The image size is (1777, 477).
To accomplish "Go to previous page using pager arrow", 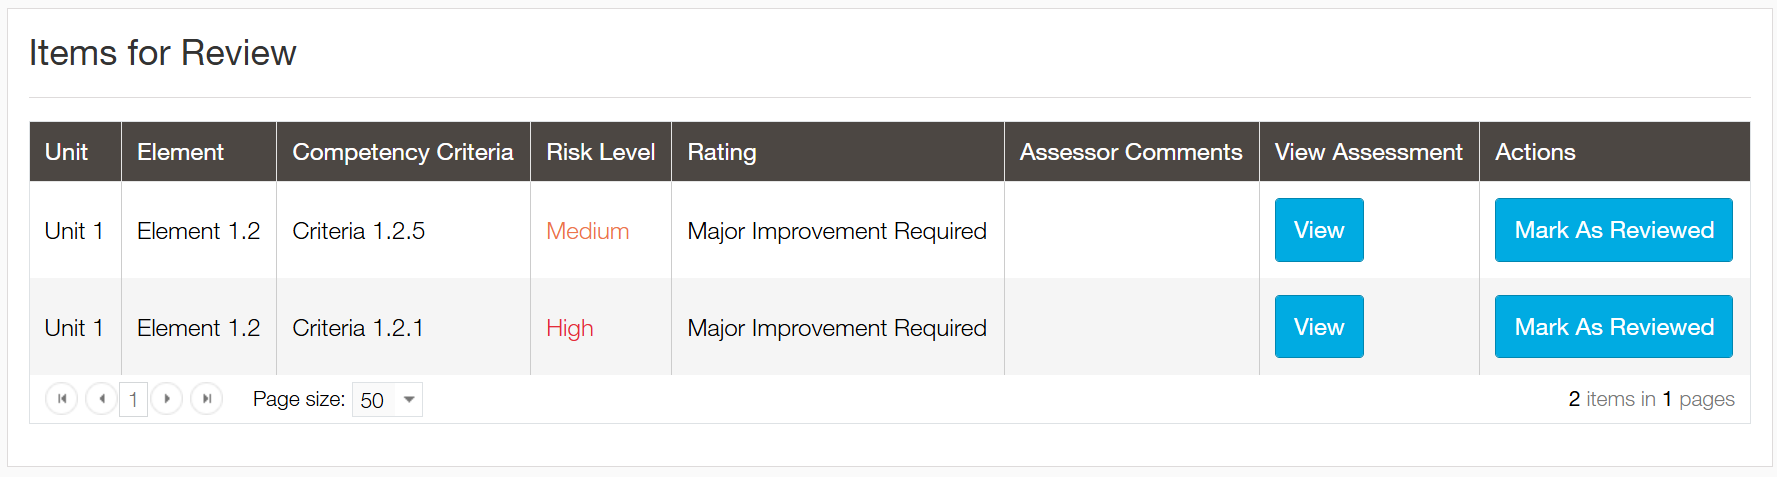I will [x=101, y=399].
